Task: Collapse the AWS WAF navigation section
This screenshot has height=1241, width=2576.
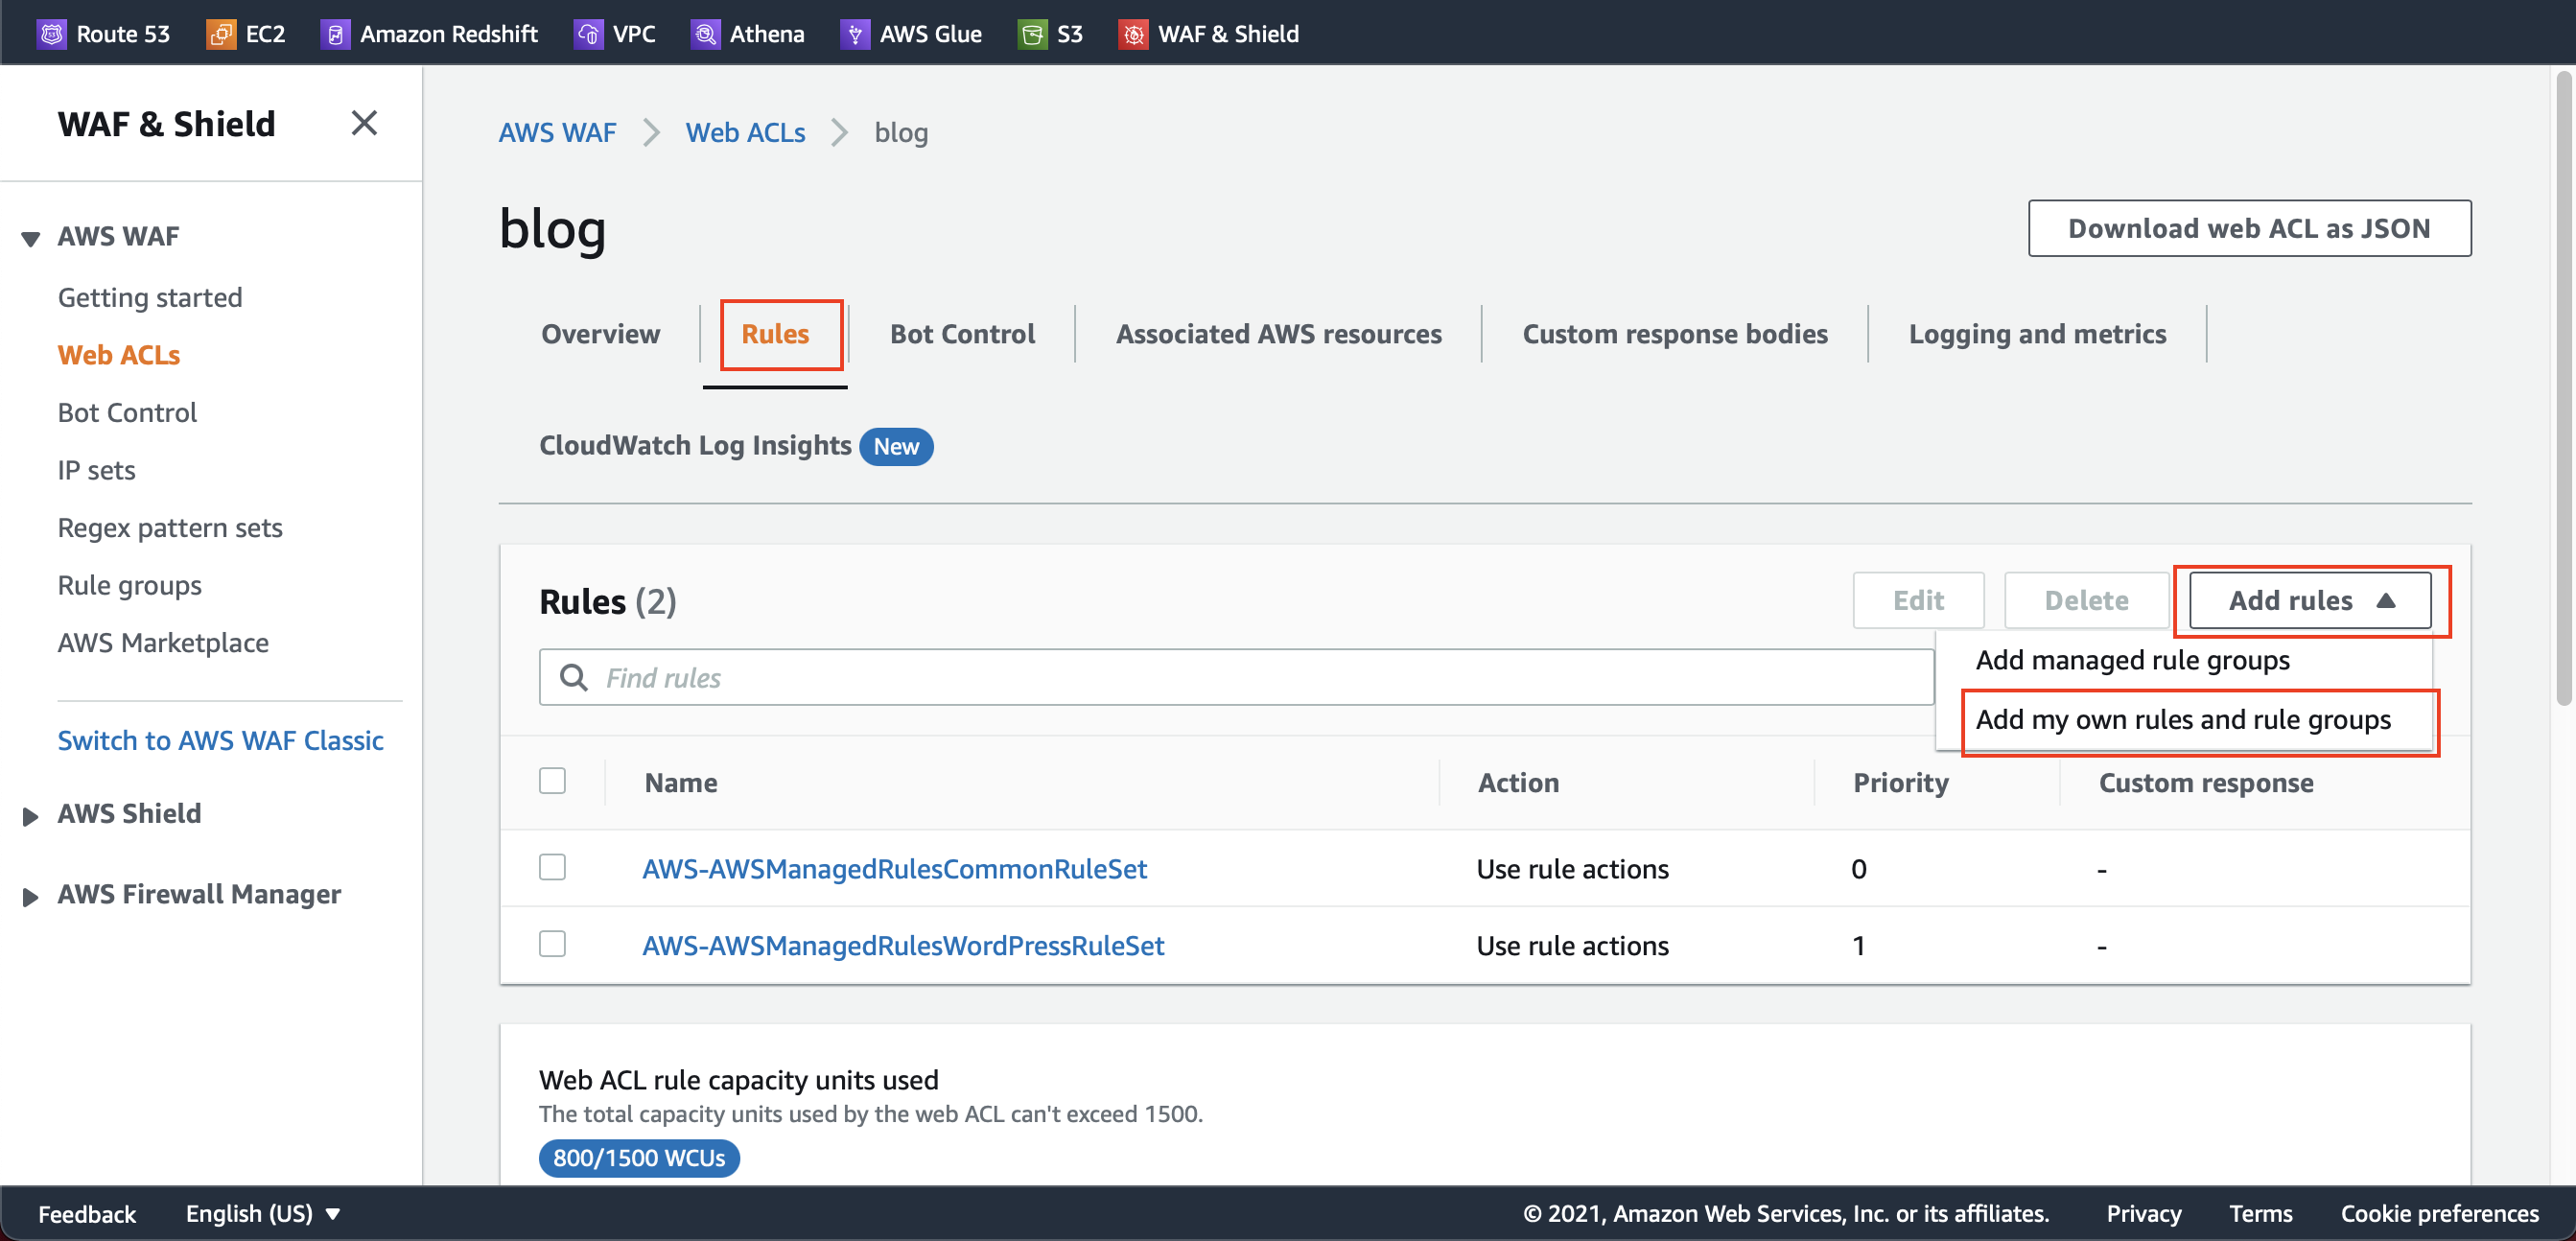Action: [31, 237]
